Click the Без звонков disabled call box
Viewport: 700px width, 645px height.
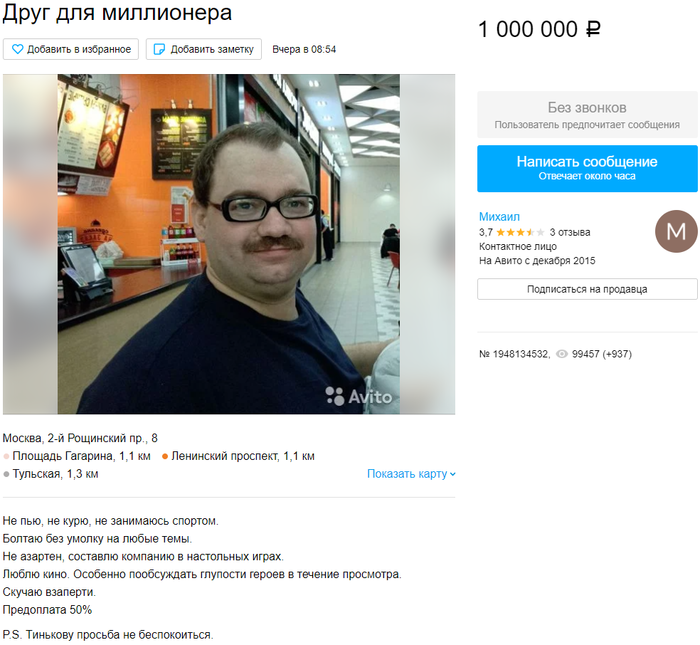[x=587, y=115]
